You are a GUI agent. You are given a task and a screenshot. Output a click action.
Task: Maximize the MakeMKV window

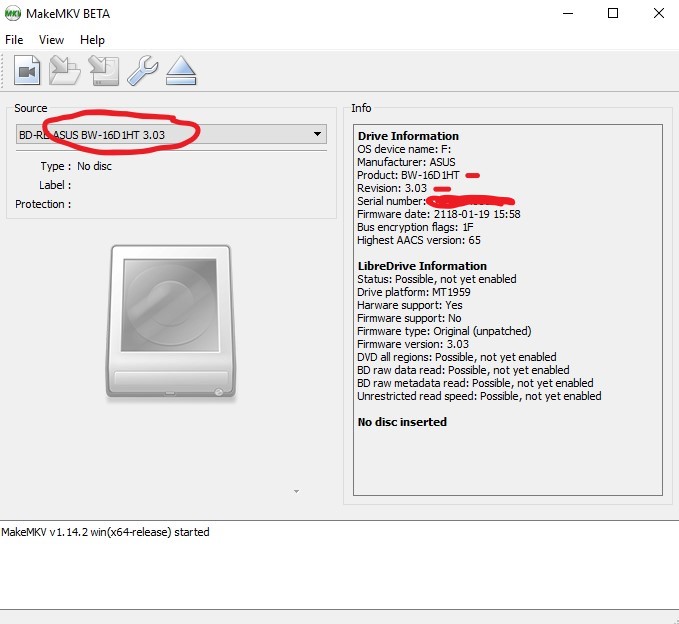coord(613,14)
